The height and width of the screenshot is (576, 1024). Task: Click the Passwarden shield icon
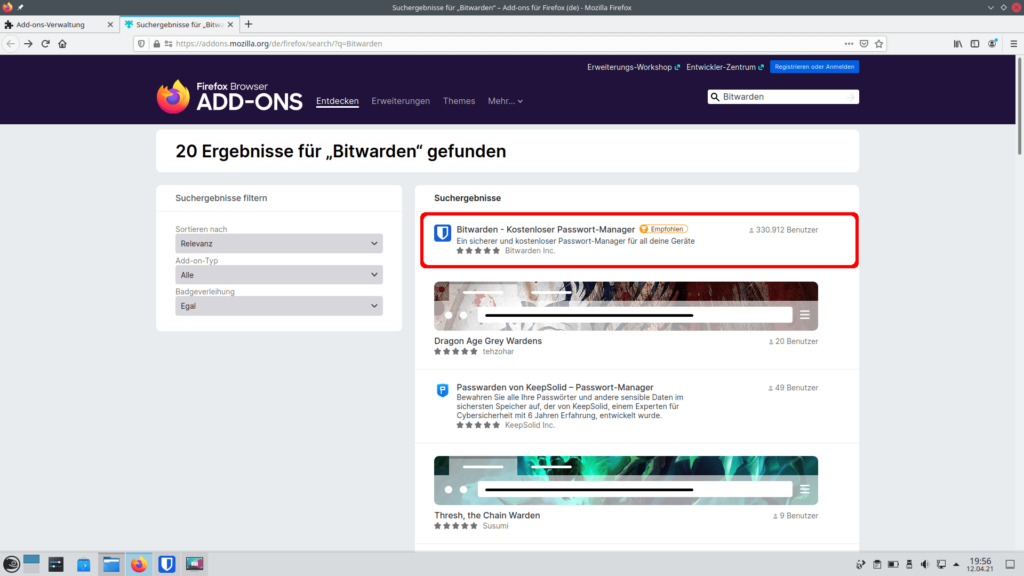442,391
